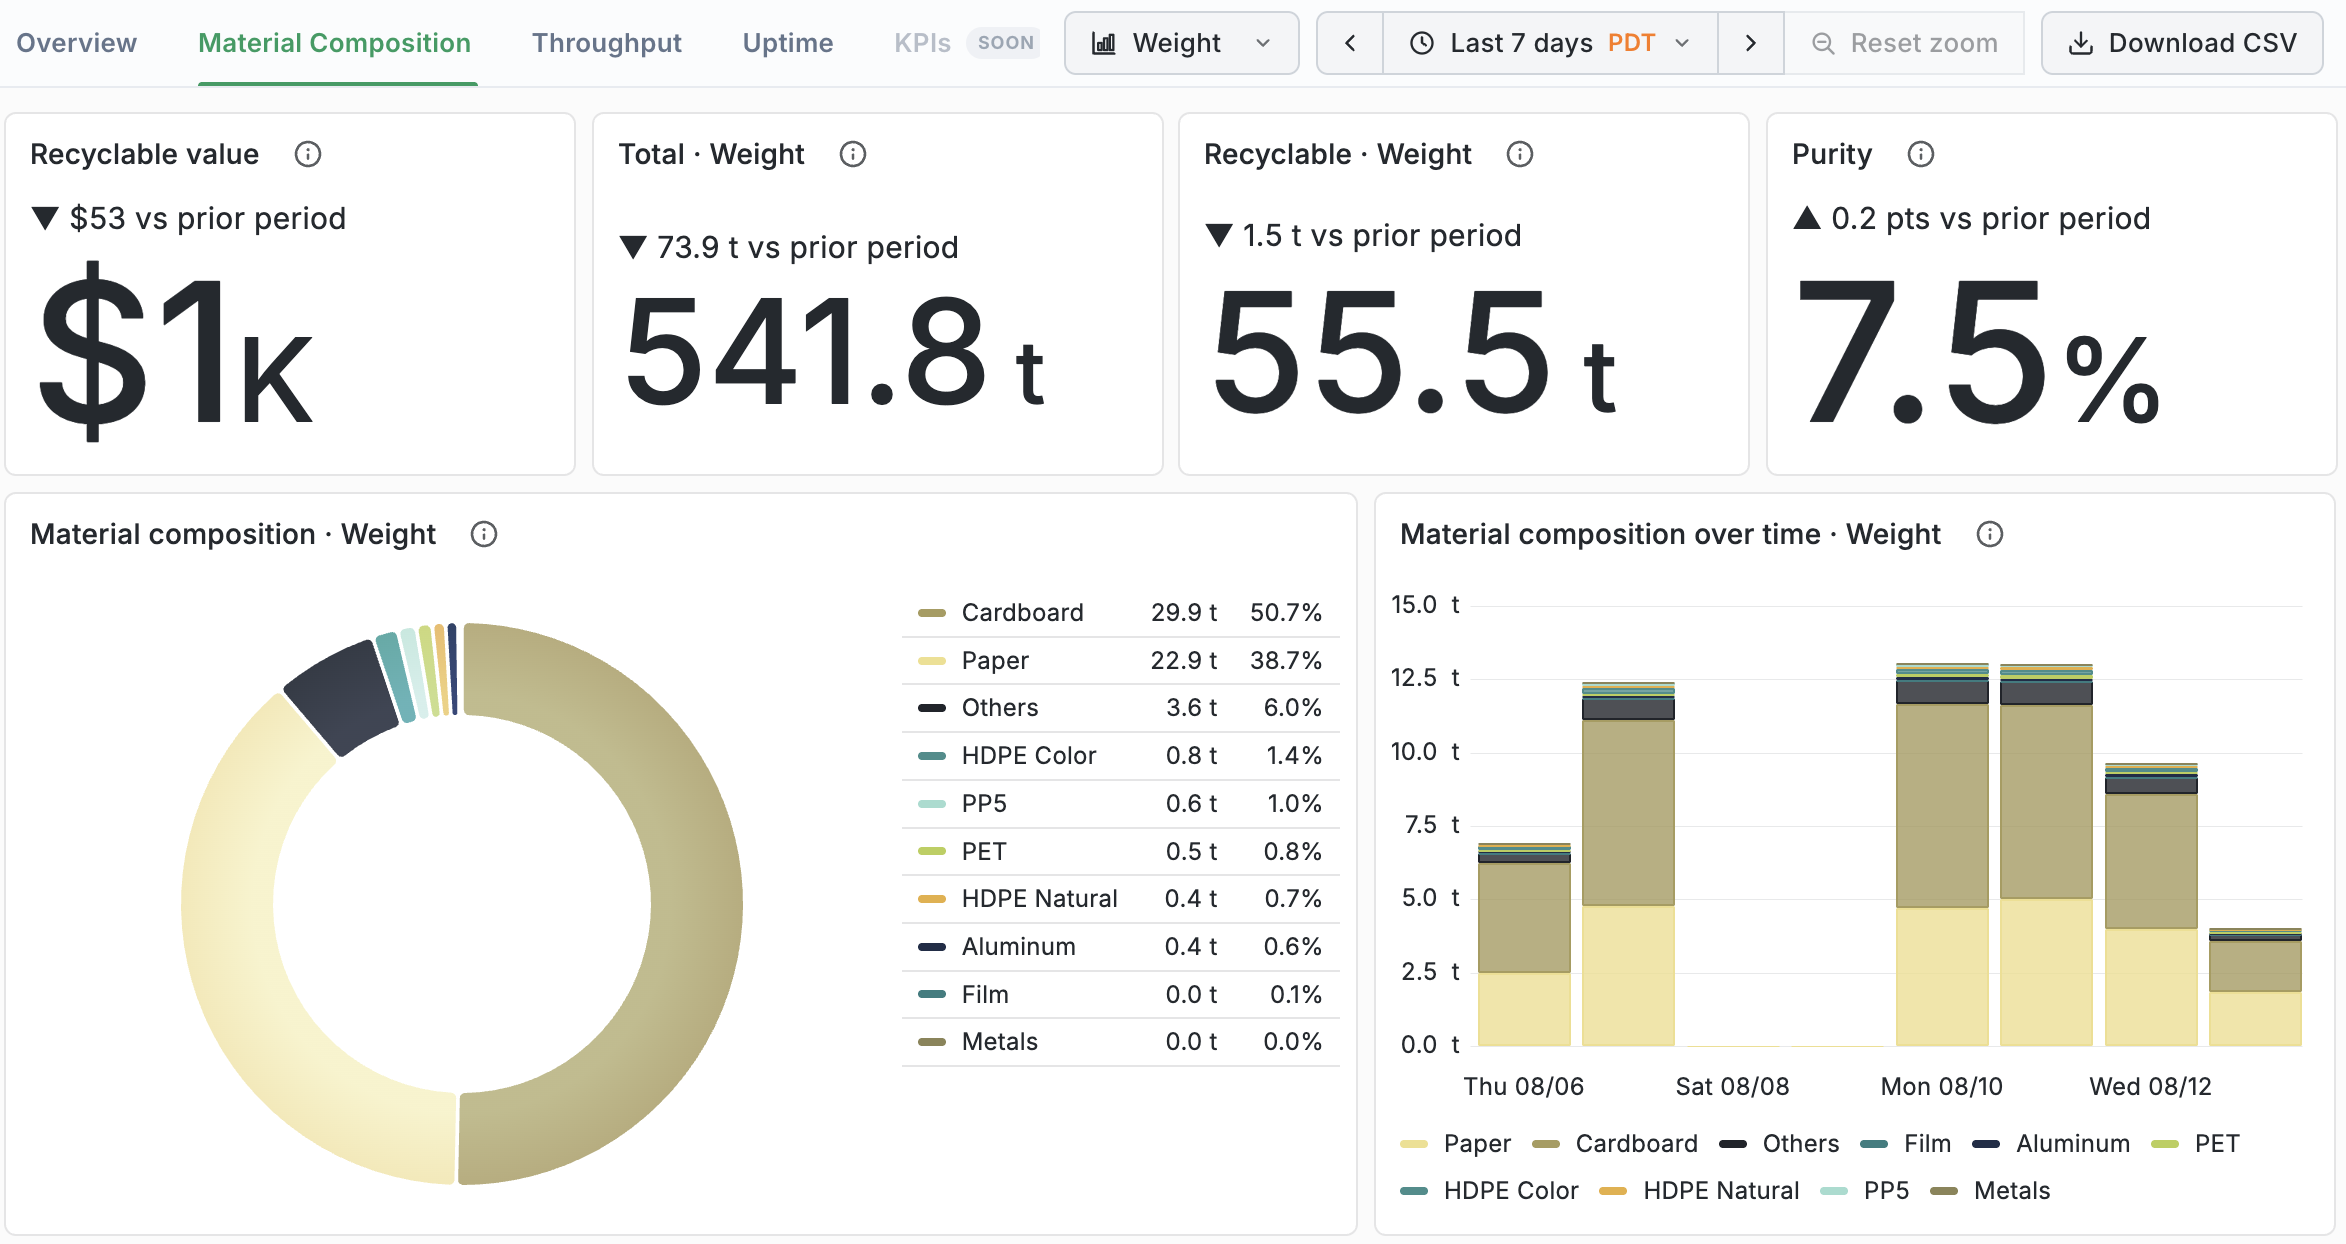Click the clock icon in date range selector
2346x1244 pixels.
coord(1422,43)
